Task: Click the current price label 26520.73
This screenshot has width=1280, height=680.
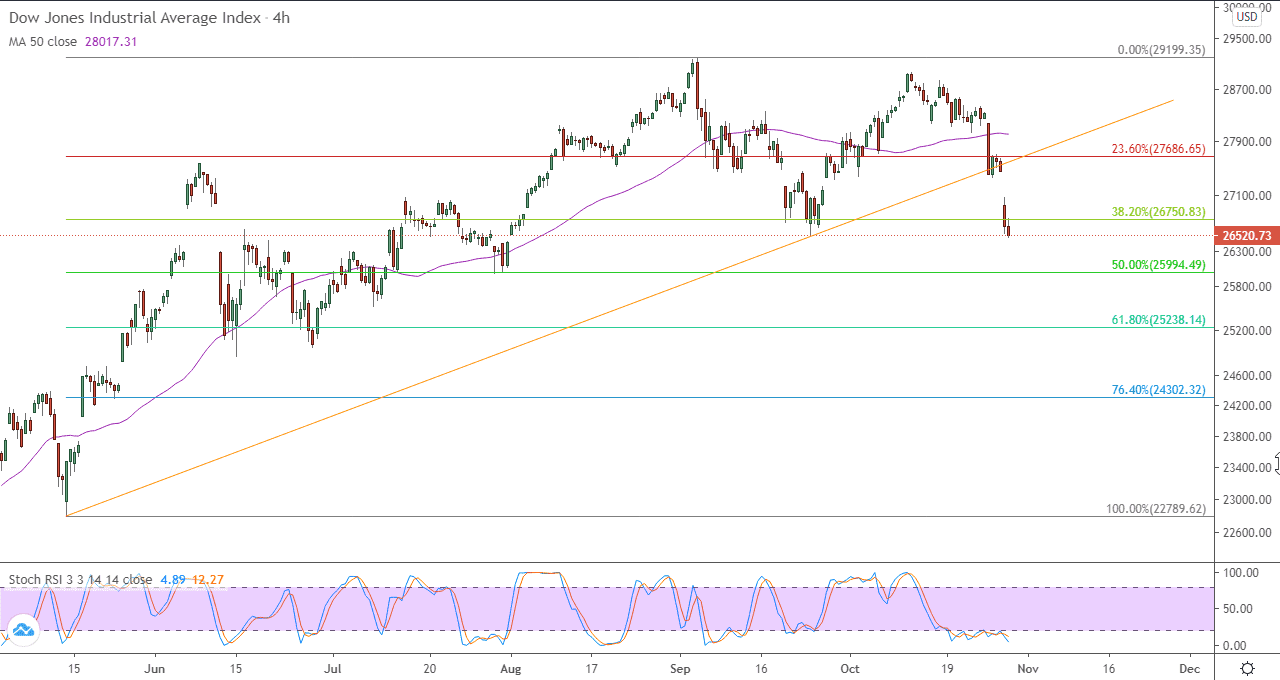Action: (1246, 236)
